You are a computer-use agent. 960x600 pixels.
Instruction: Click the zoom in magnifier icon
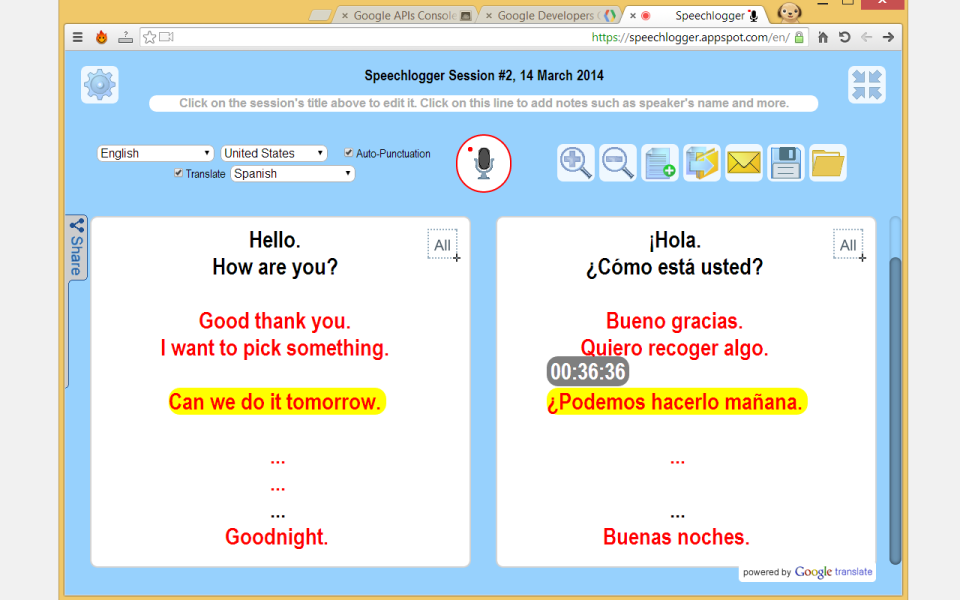(x=576, y=163)
